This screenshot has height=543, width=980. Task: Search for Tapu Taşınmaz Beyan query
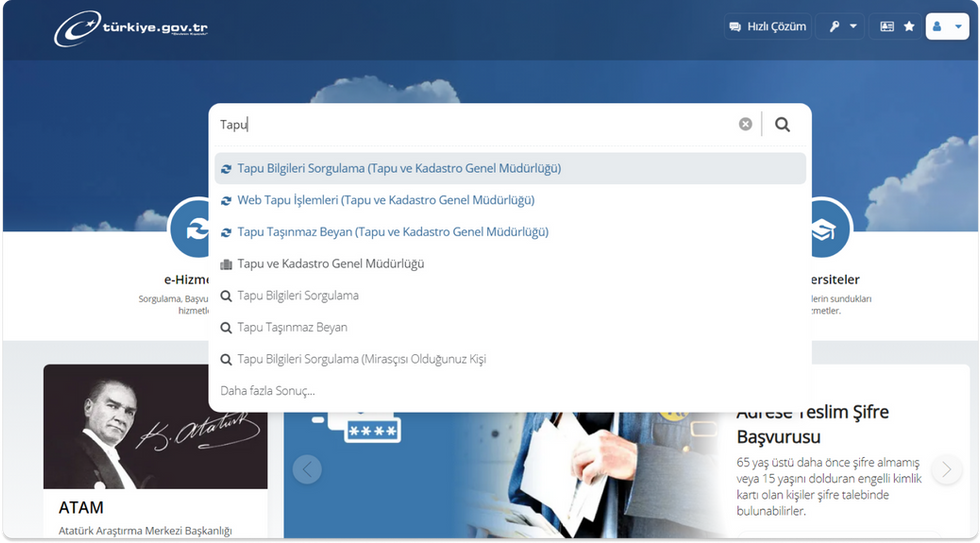tap(510, 327)
